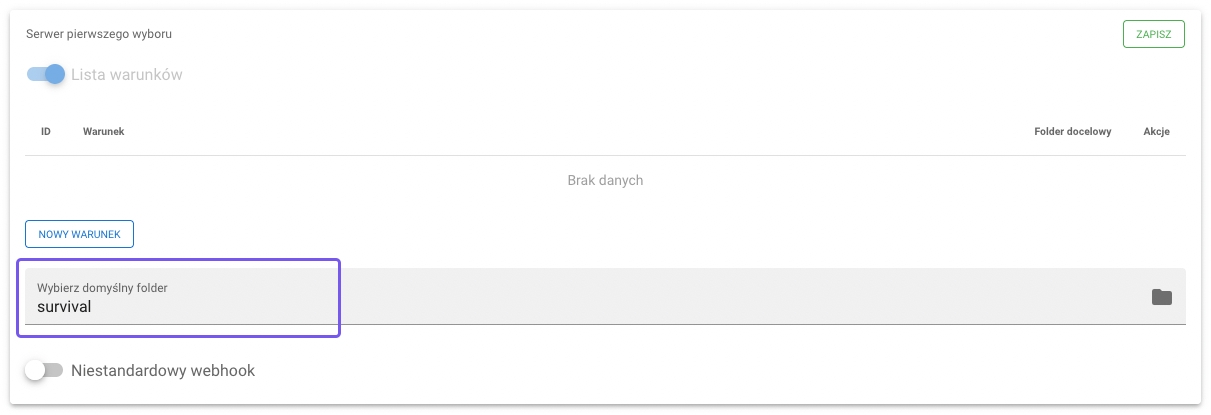Viewport: 1211px width, 415px height.
Task: Click the blue knob of Lista warunków switch
Action: pos(55,74)
